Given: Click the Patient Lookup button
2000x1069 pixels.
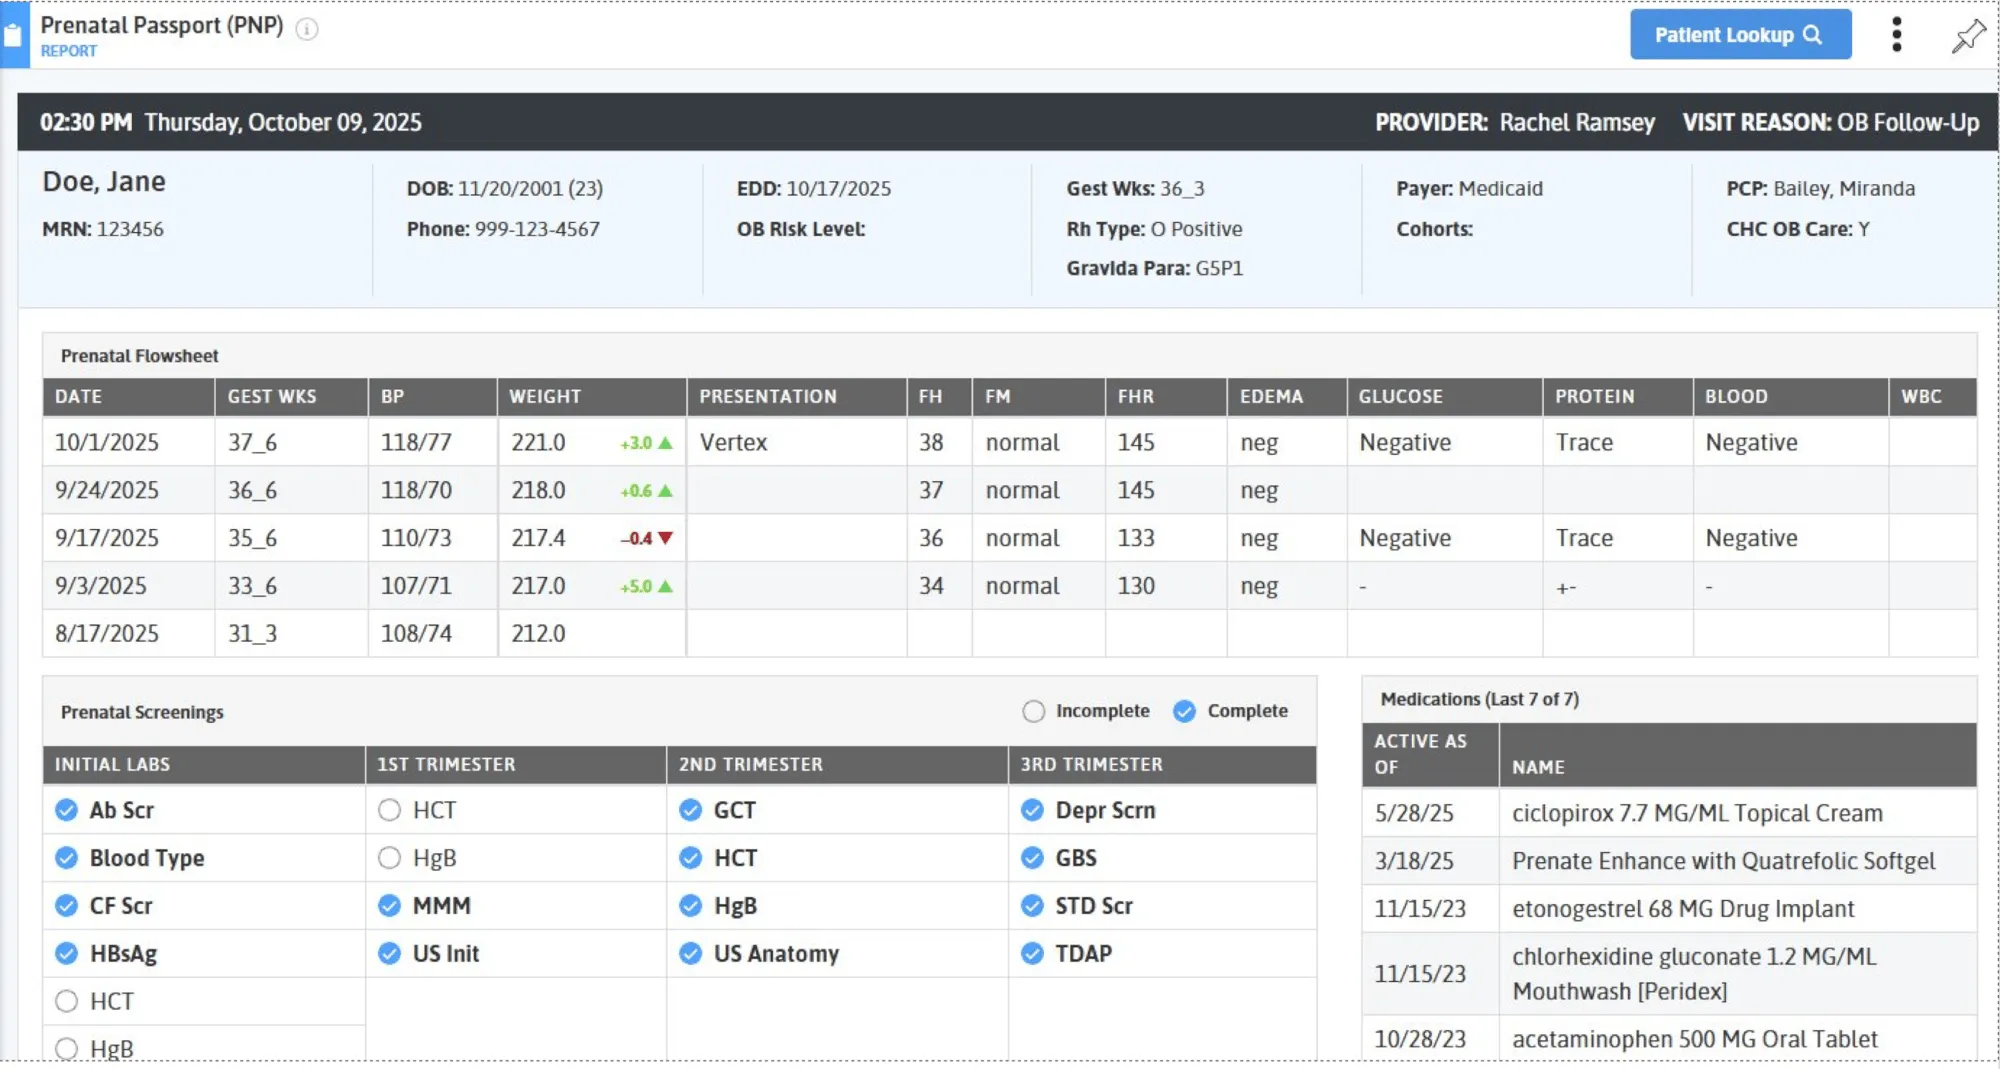Looking at the screenshot, I should click(1739, 35).
